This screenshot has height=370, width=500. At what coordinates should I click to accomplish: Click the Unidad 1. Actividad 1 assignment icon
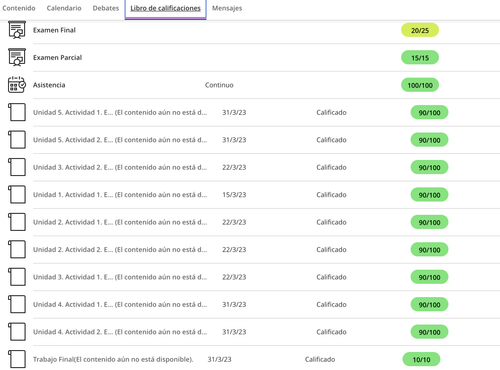point(17,194)
